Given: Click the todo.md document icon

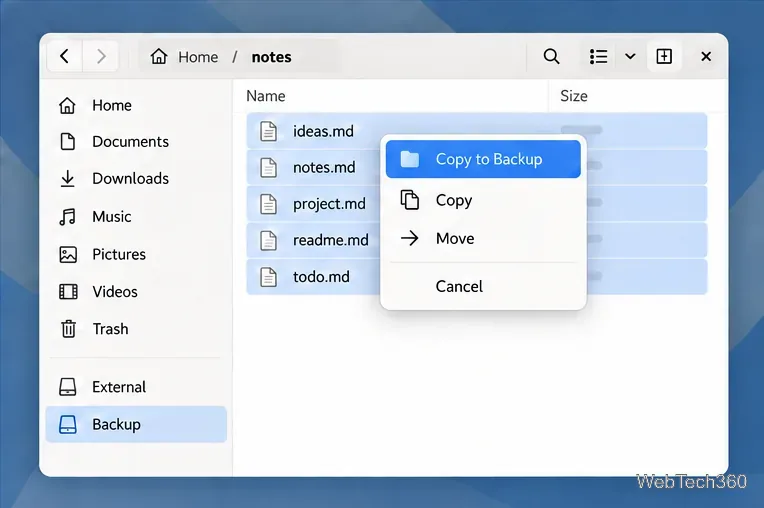Looking at the screenshot, I should coord(268,277).
